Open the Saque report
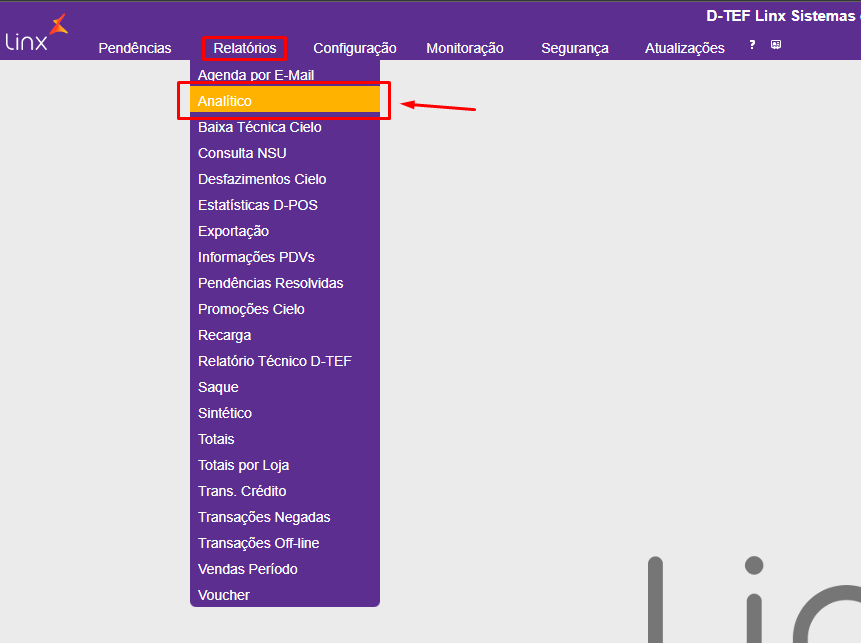The width and height of the screenshot is (861, 643). [x=284, y=387]
